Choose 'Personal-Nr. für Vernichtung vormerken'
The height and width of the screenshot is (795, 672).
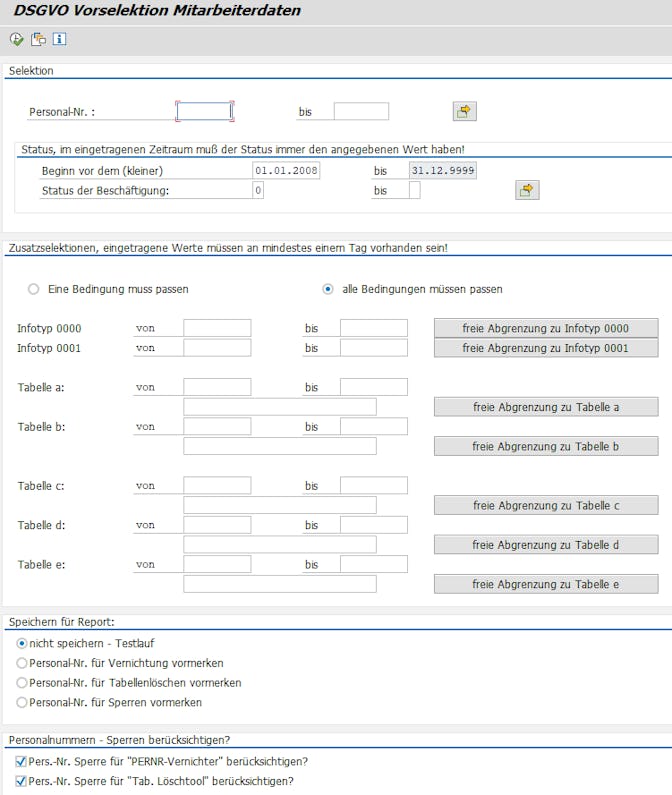(x=22, y=663)
